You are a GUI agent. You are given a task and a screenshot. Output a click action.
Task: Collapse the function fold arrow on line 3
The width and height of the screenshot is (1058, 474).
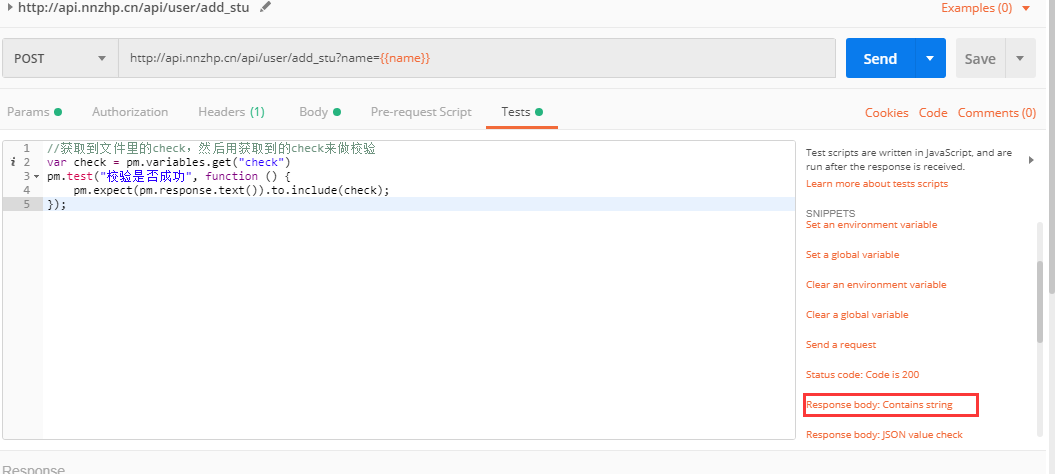[x=36, y=177]
